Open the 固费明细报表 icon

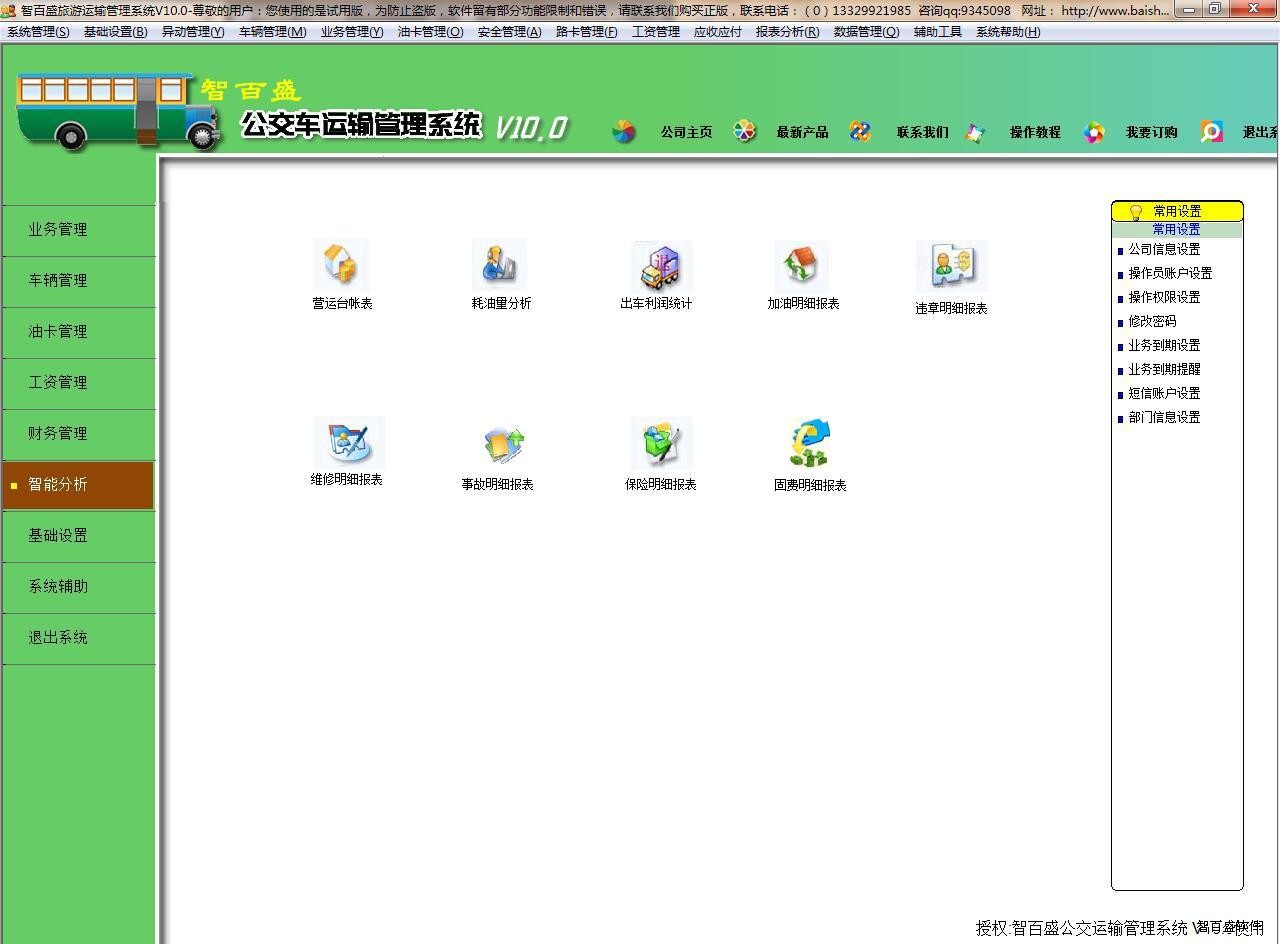[809, 444]
